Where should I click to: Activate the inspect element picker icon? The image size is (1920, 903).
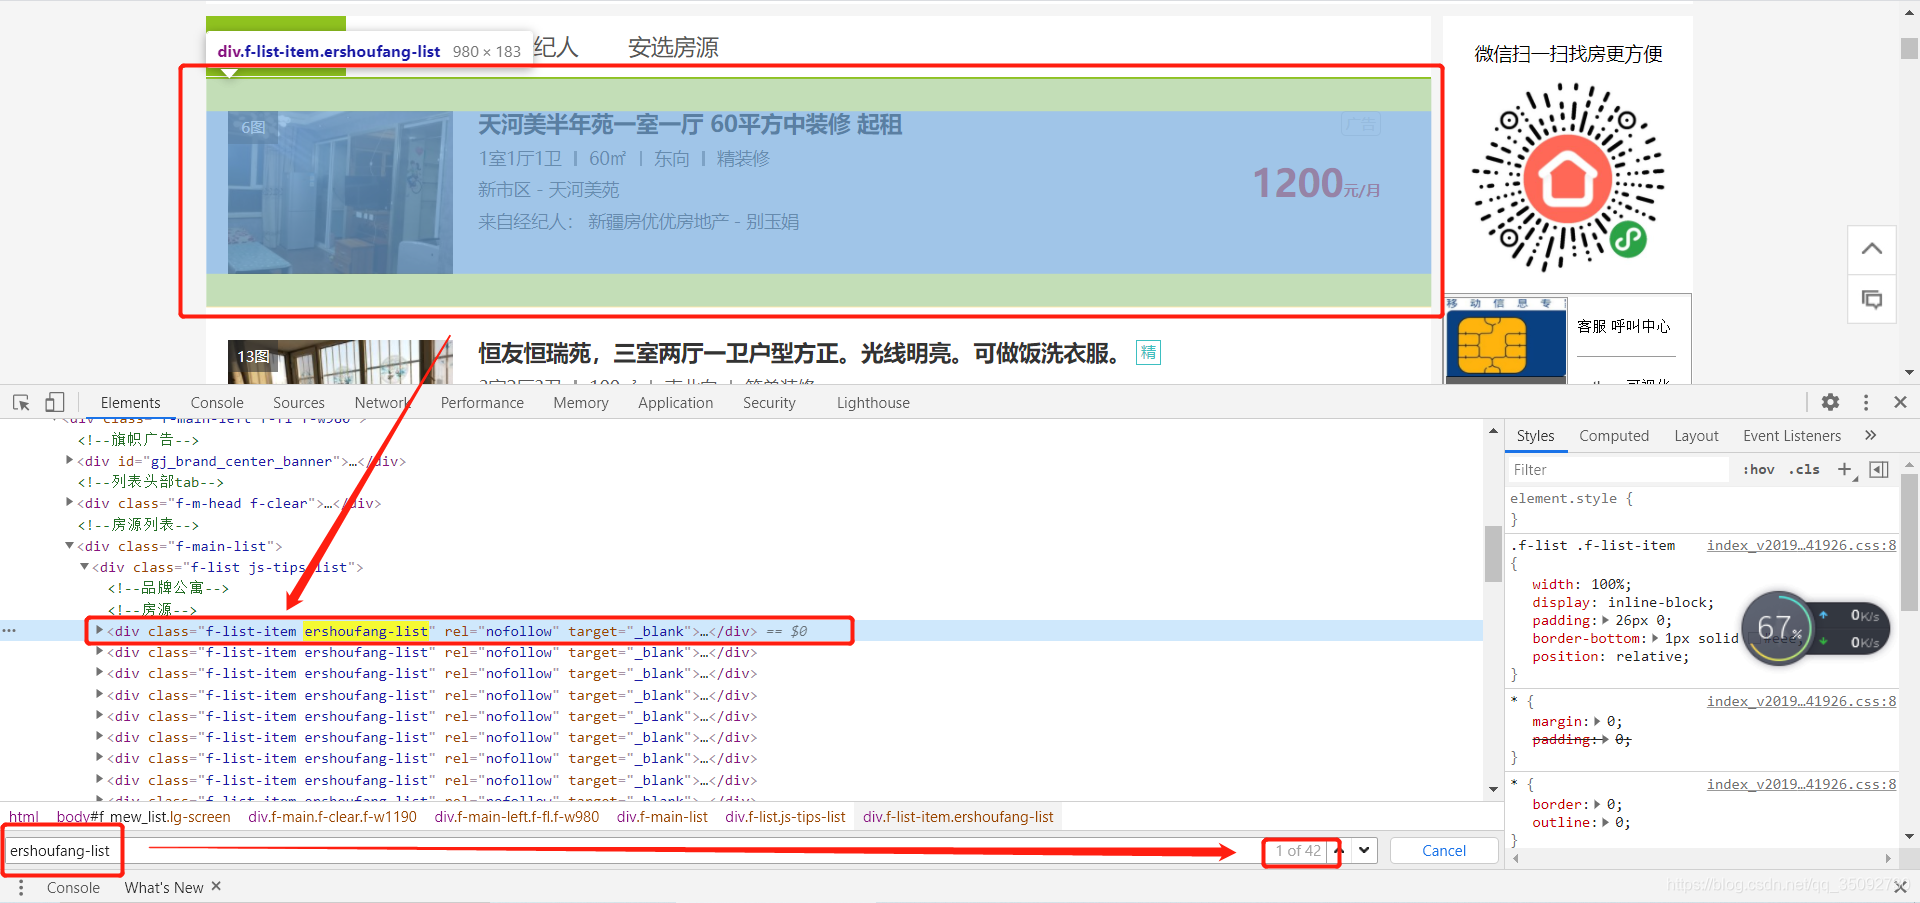21,402
